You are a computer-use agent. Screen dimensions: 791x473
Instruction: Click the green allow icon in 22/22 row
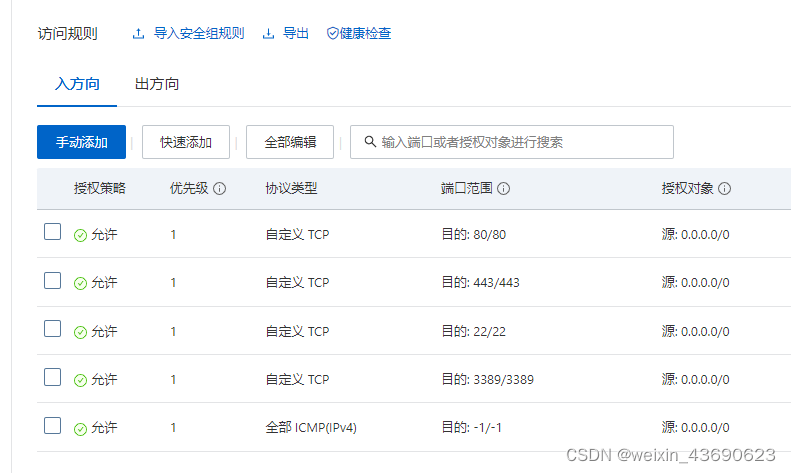point(80,332)
